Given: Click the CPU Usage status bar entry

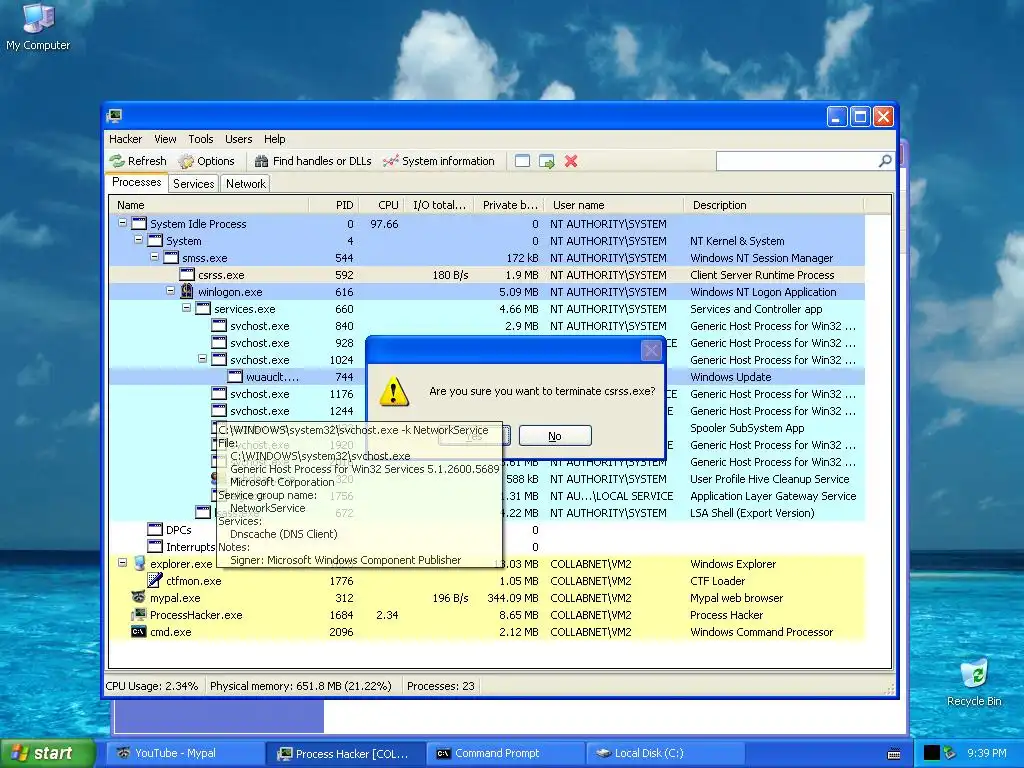Looking at the screenshot, I should point(152,686).
